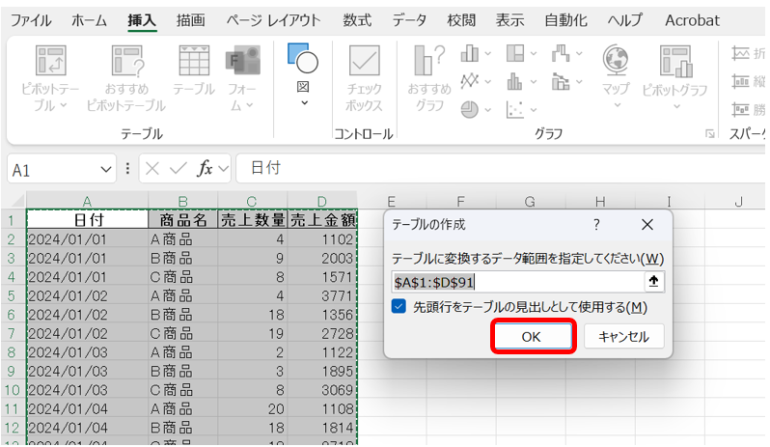Click the win/loss sparkline icon (勝敗)

tap(741, 109)
